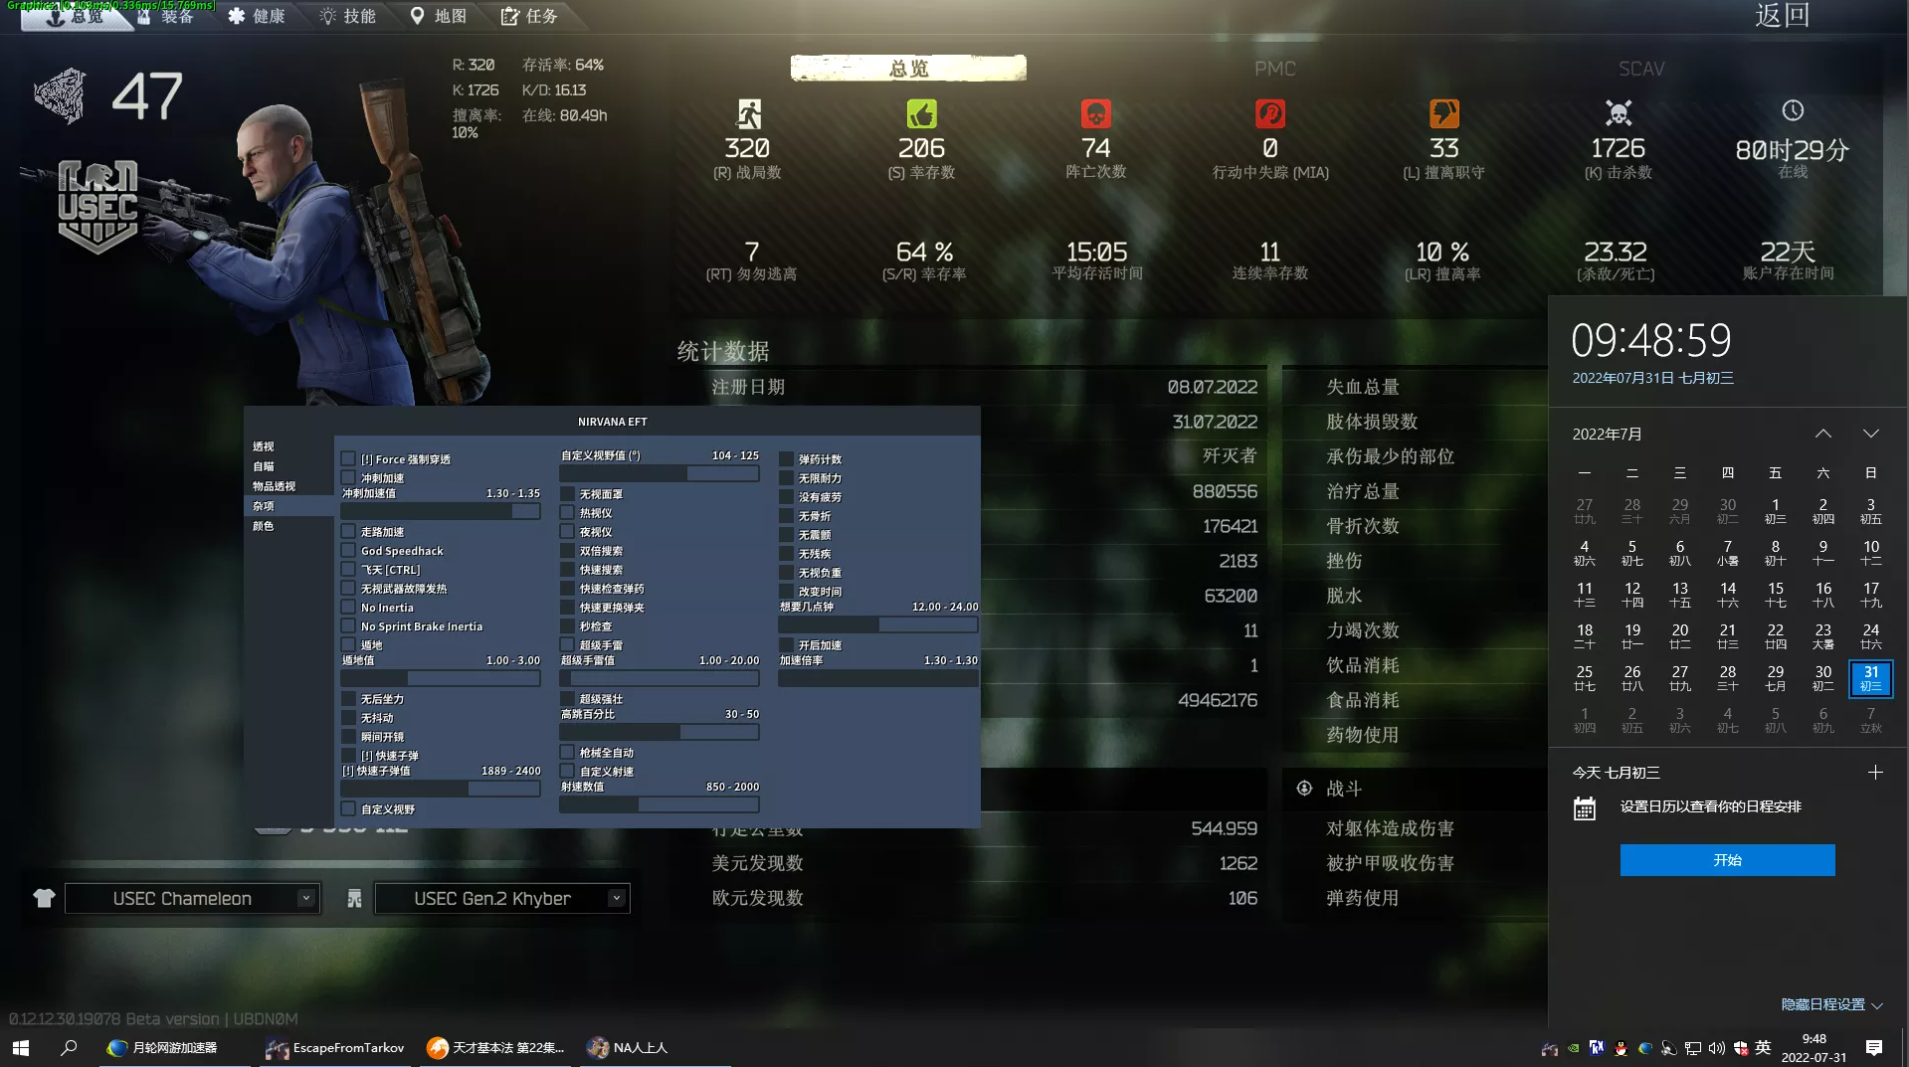This screenshot has width=1909, height=1067.
Task: Click the running-man raid count icon
Action: point(749,114)
